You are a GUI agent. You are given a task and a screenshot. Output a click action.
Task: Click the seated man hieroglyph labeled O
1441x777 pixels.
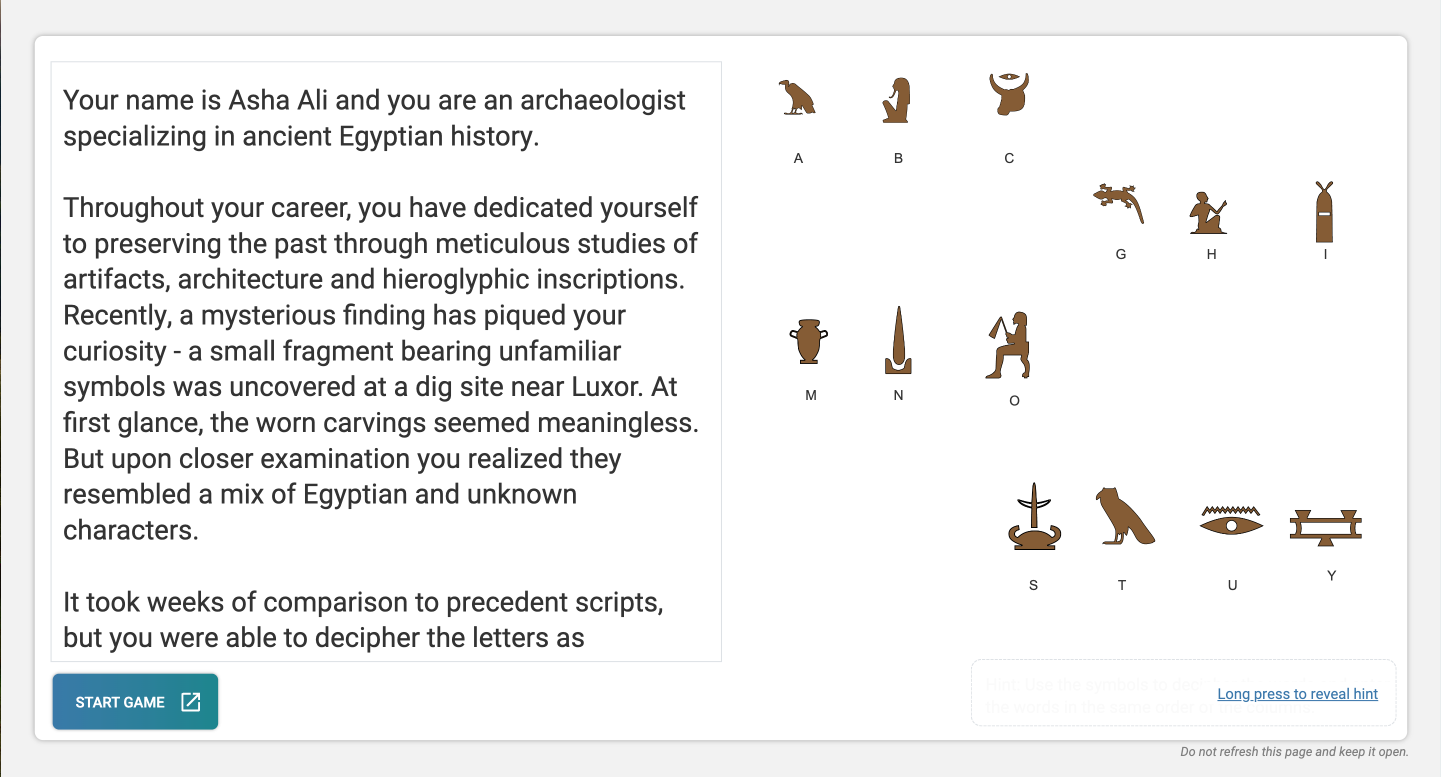pos(1010,346)
